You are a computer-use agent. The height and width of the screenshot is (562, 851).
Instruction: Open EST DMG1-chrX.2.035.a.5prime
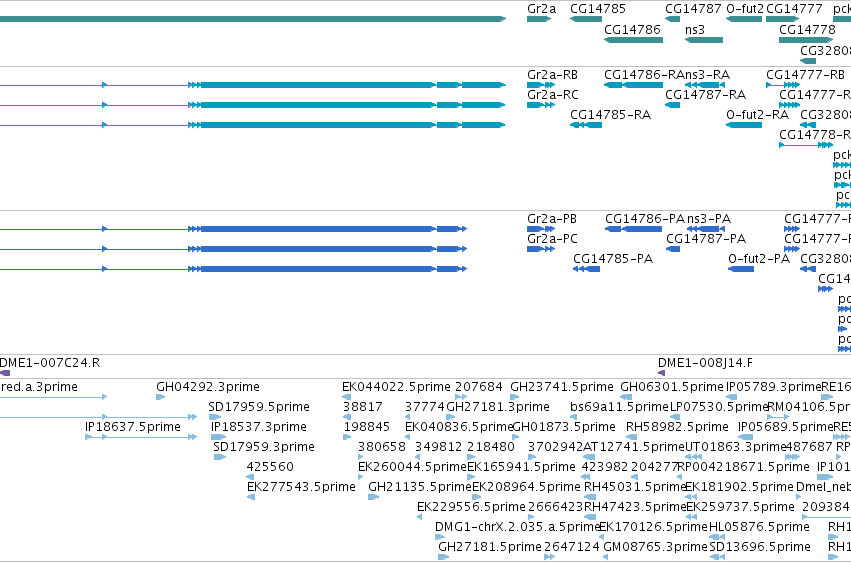517,527
